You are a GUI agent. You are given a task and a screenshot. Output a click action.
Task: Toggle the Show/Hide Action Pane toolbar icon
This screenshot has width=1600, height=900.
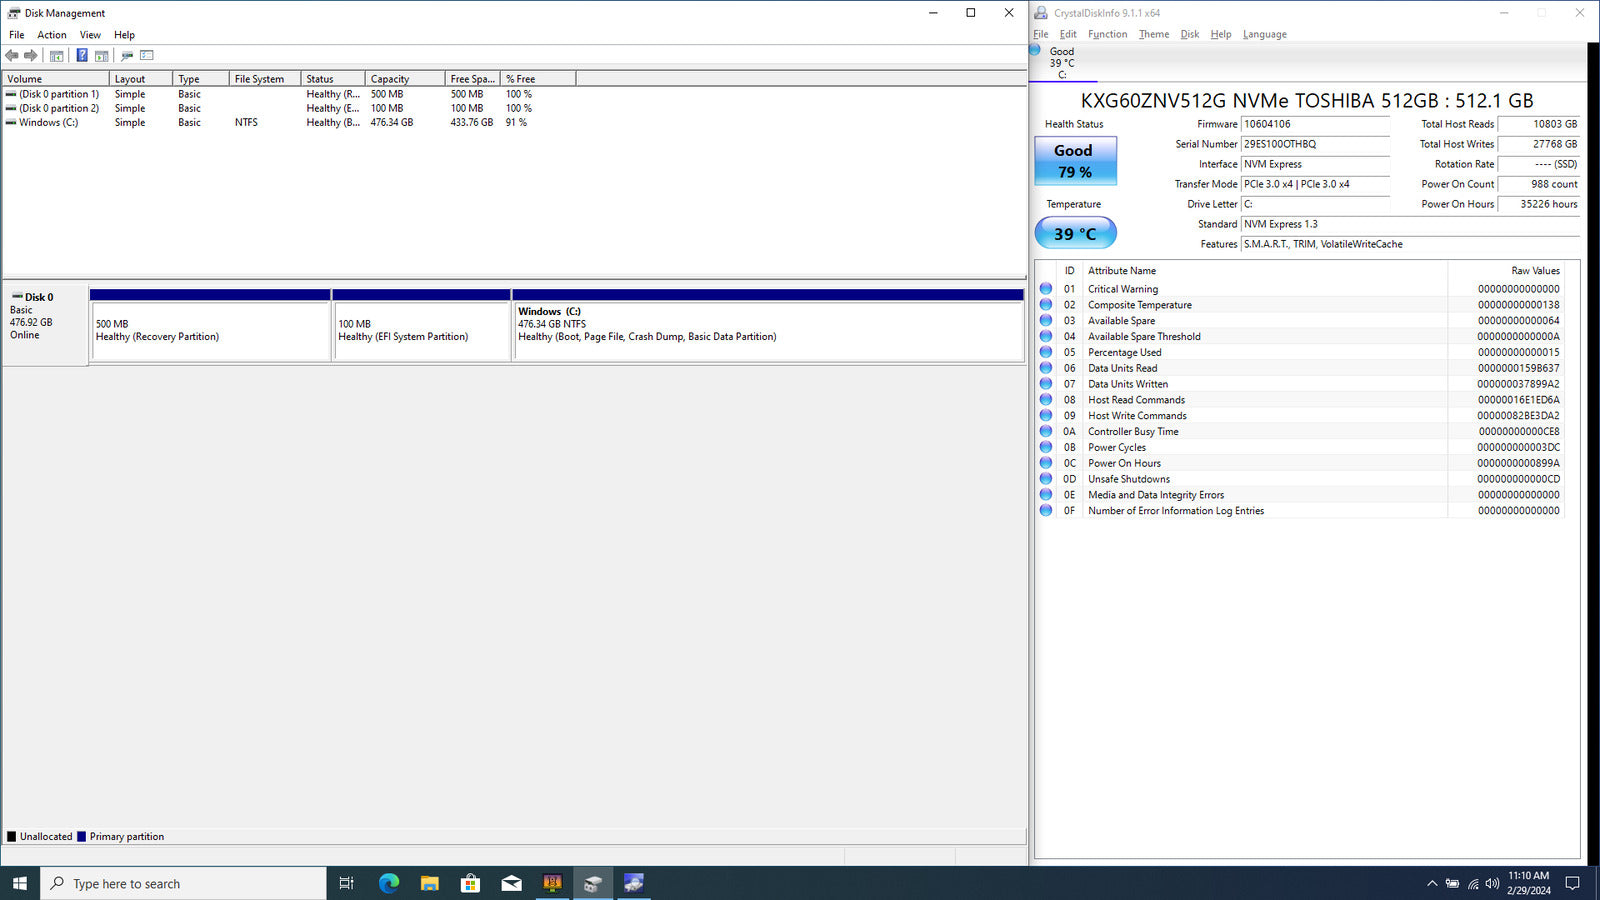click(102, 56)
